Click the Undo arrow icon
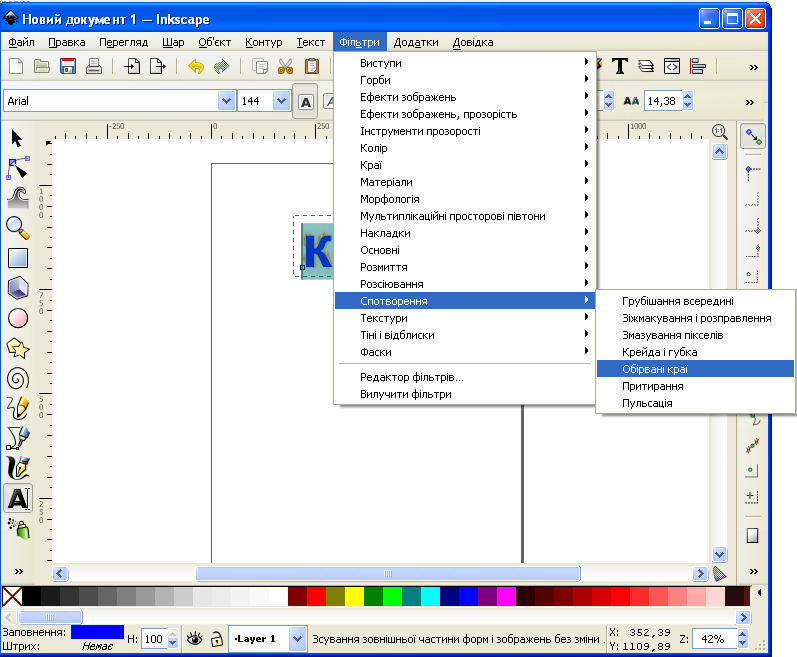Viewport: 797px width, 657px height. [196, 66]
